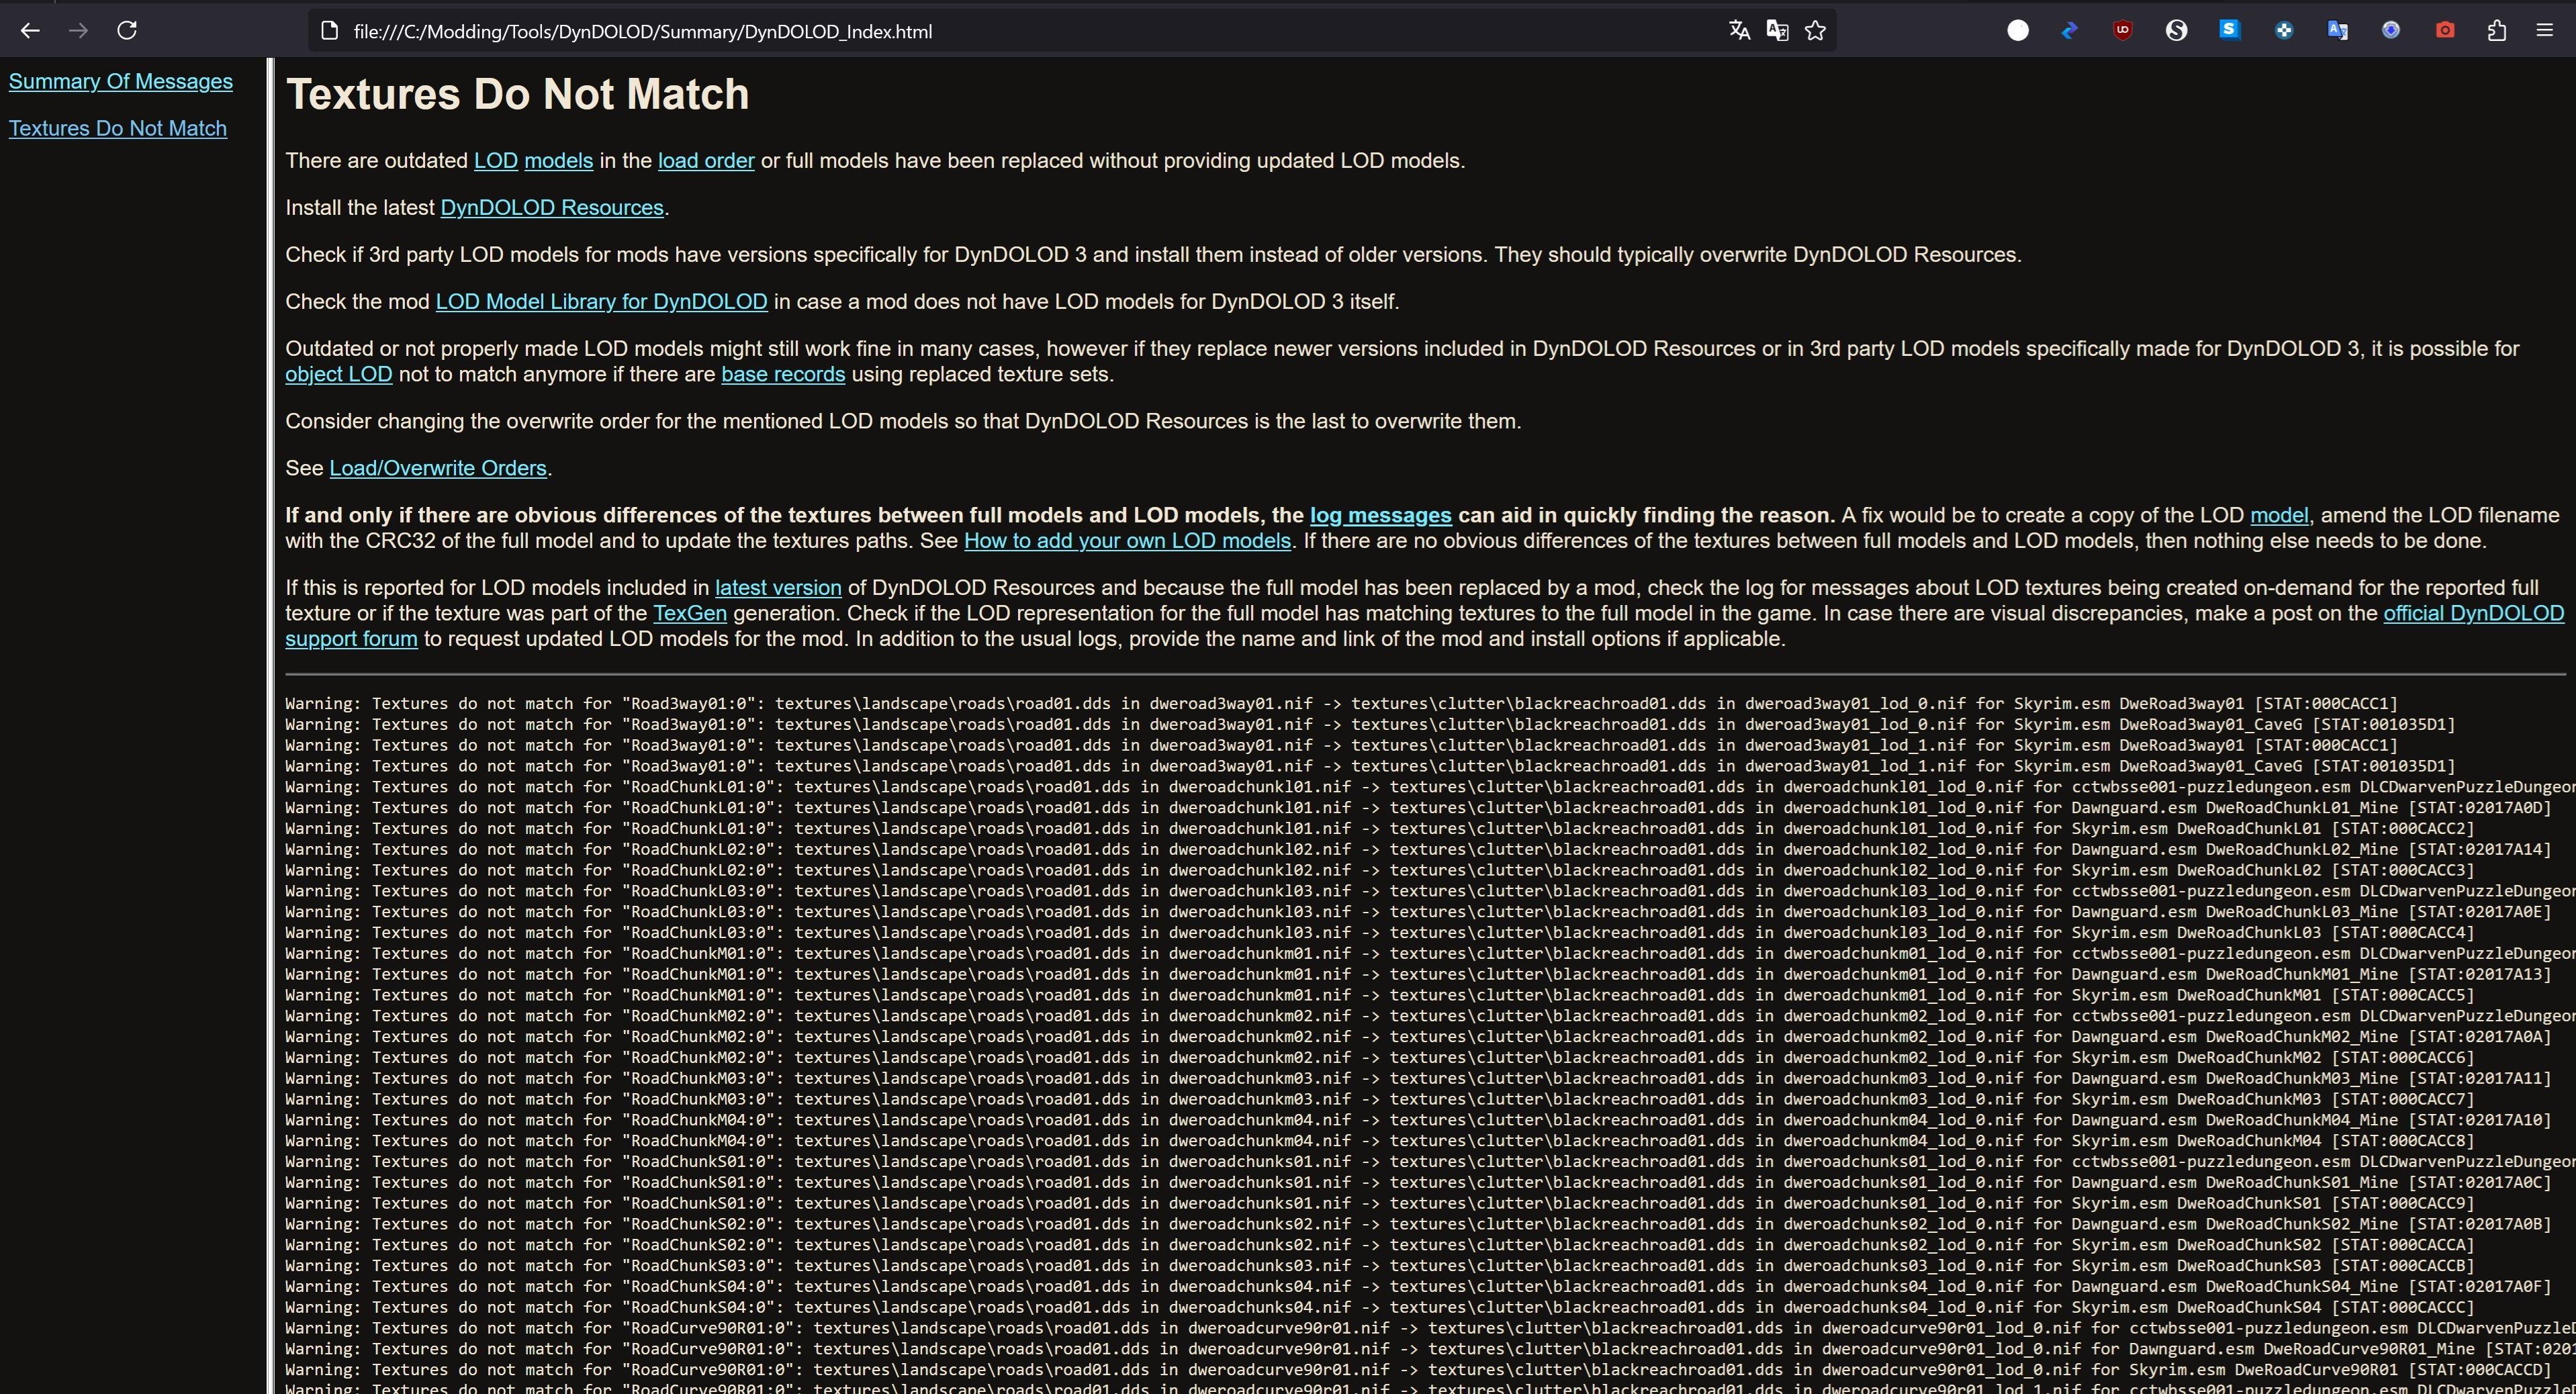Click the browser back arrow

(x=30, y=31)
